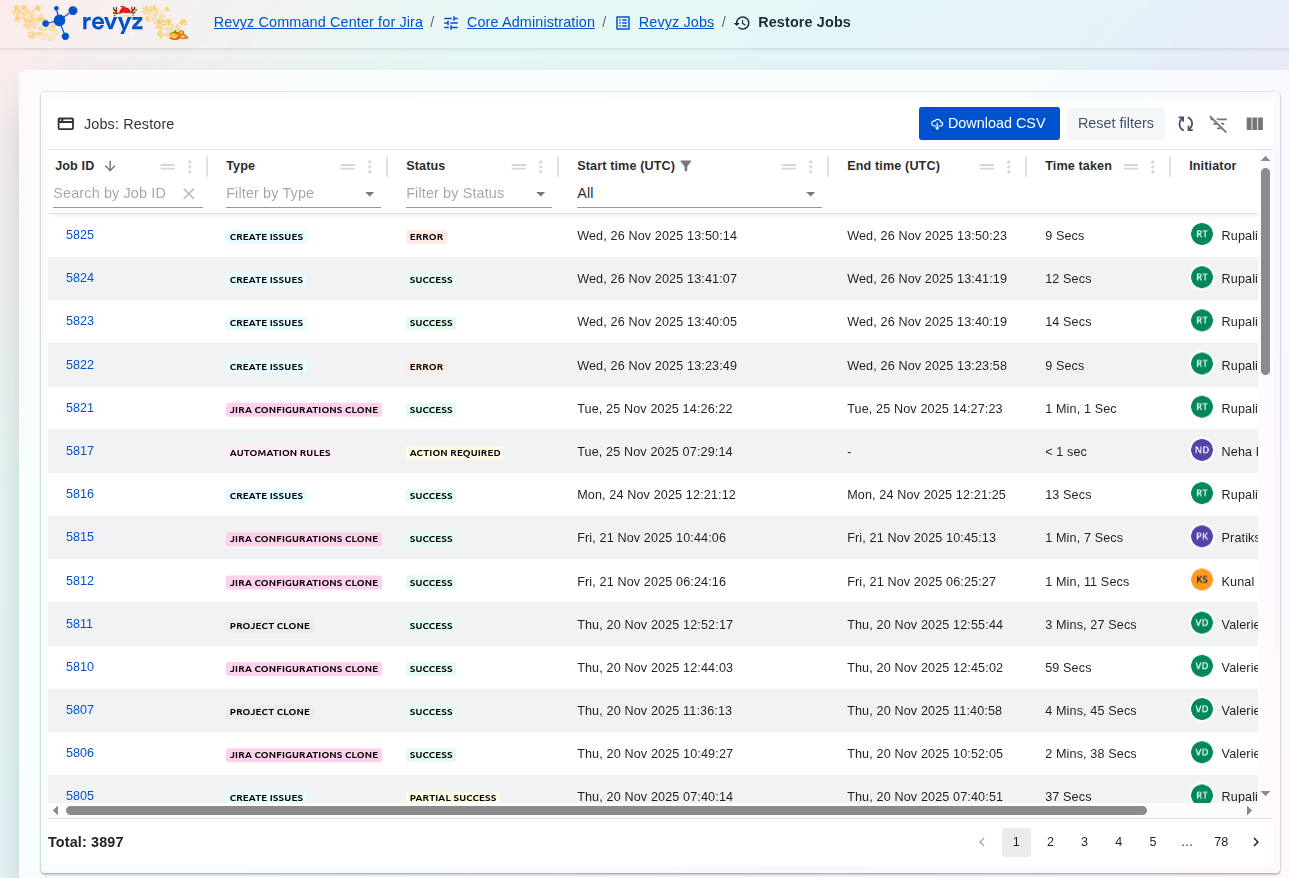
Task: Click the Revyz logo
Action: pos(100,22)
